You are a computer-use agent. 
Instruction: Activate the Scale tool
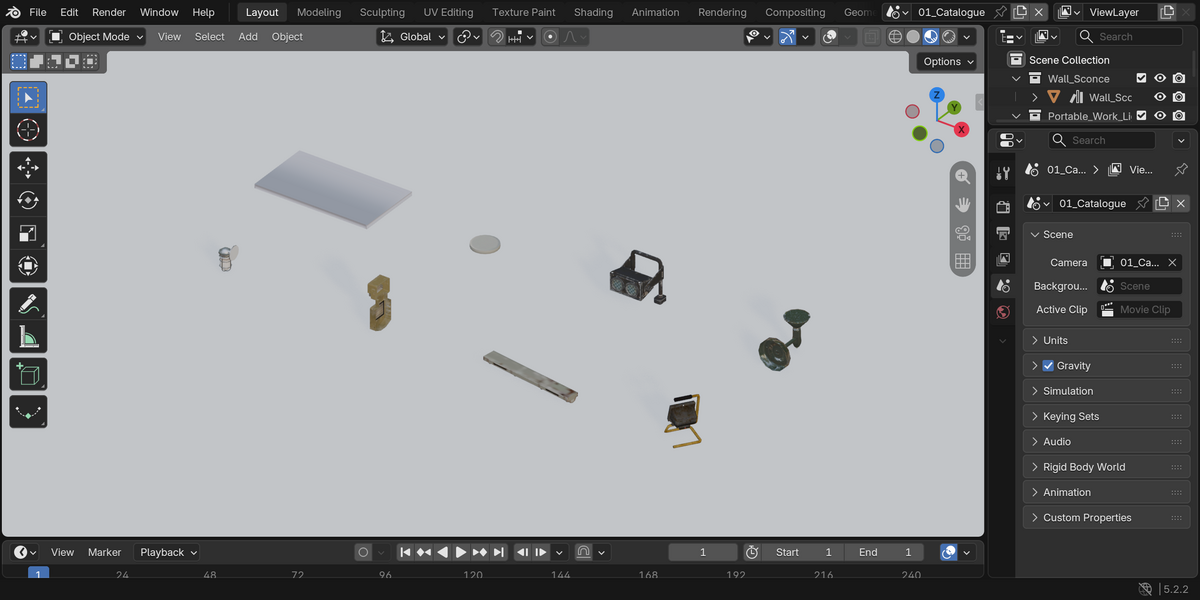(28, 234)
